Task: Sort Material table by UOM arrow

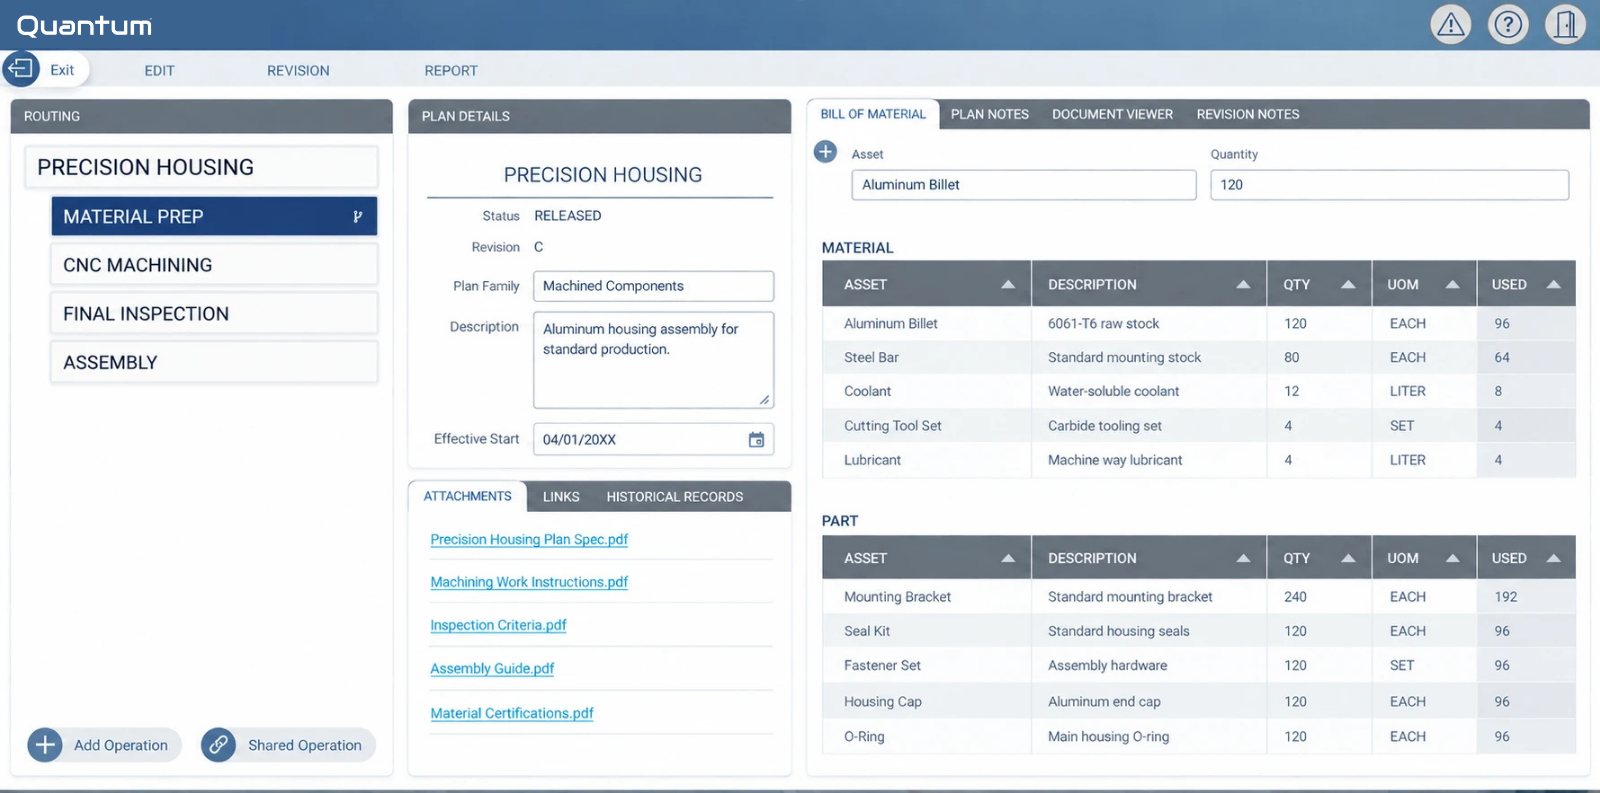Action: 1452,285
